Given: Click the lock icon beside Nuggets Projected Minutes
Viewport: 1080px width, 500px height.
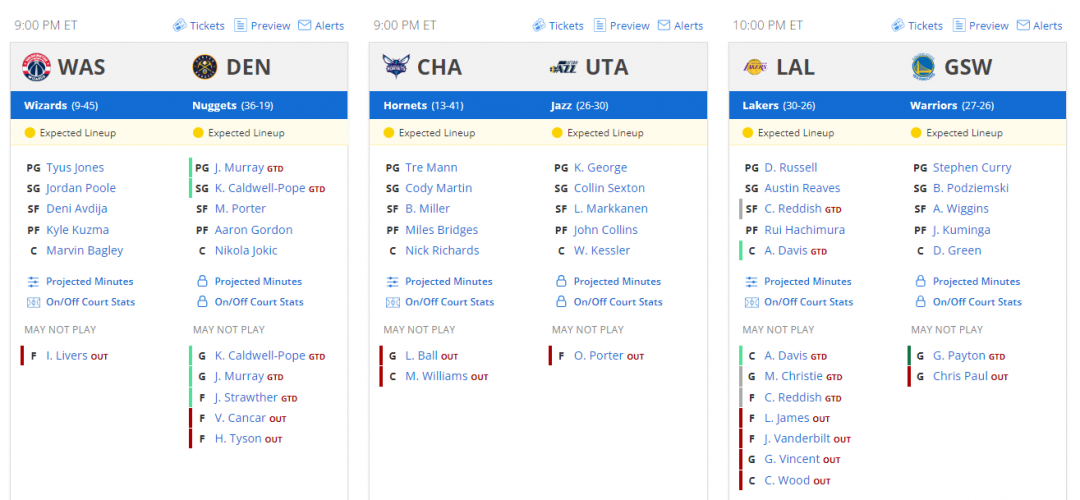Looking at the screenshot, I should [201, 282].
